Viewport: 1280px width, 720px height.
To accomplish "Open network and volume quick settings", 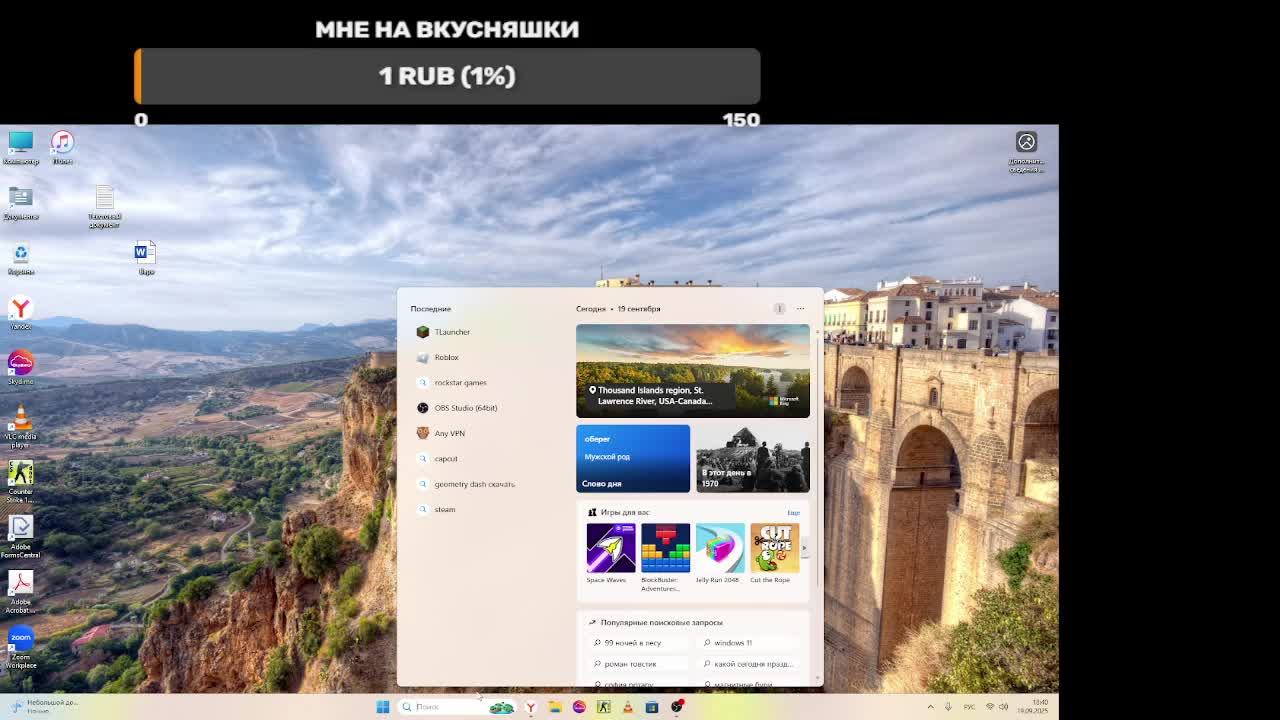I will pyautogui.click(x=997, y=707).
